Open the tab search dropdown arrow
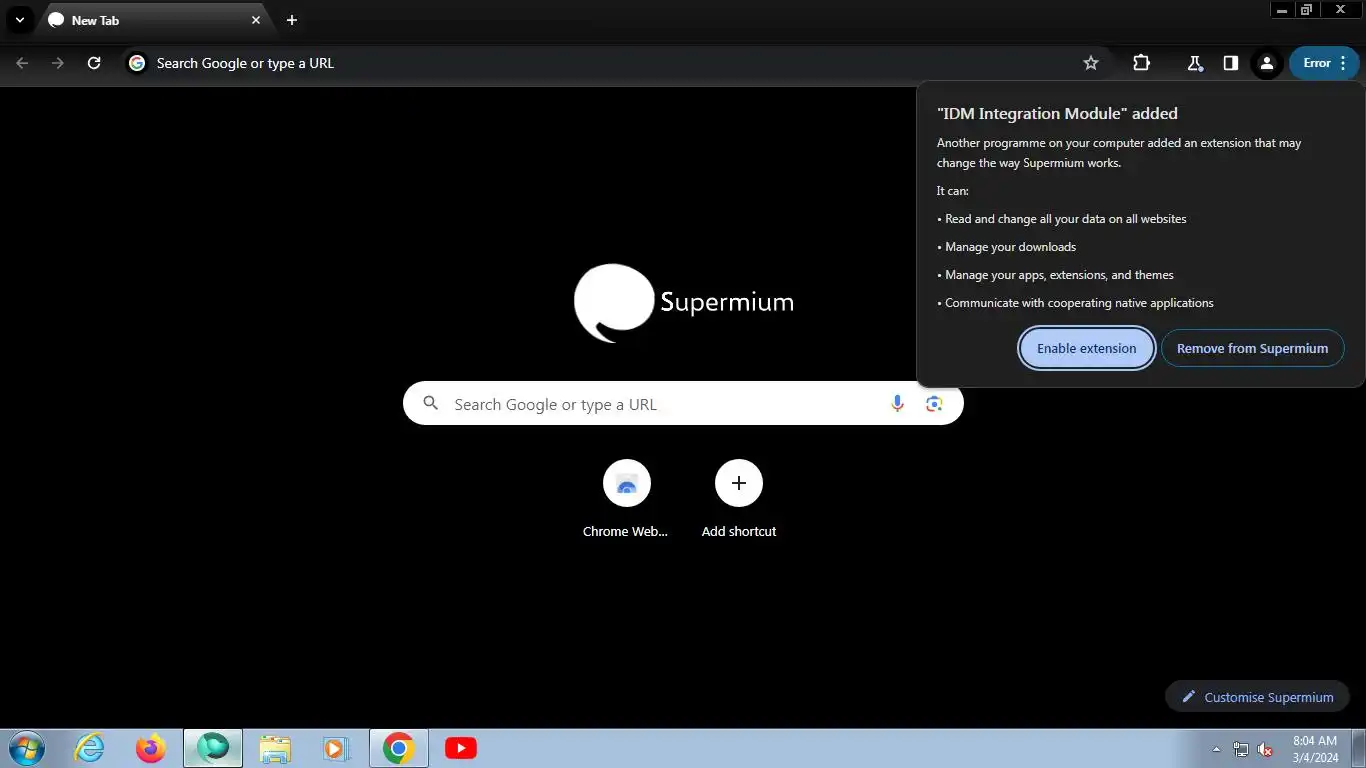Image resolution: width=1366 pixels, height=768 pixels. click(19, 20)
